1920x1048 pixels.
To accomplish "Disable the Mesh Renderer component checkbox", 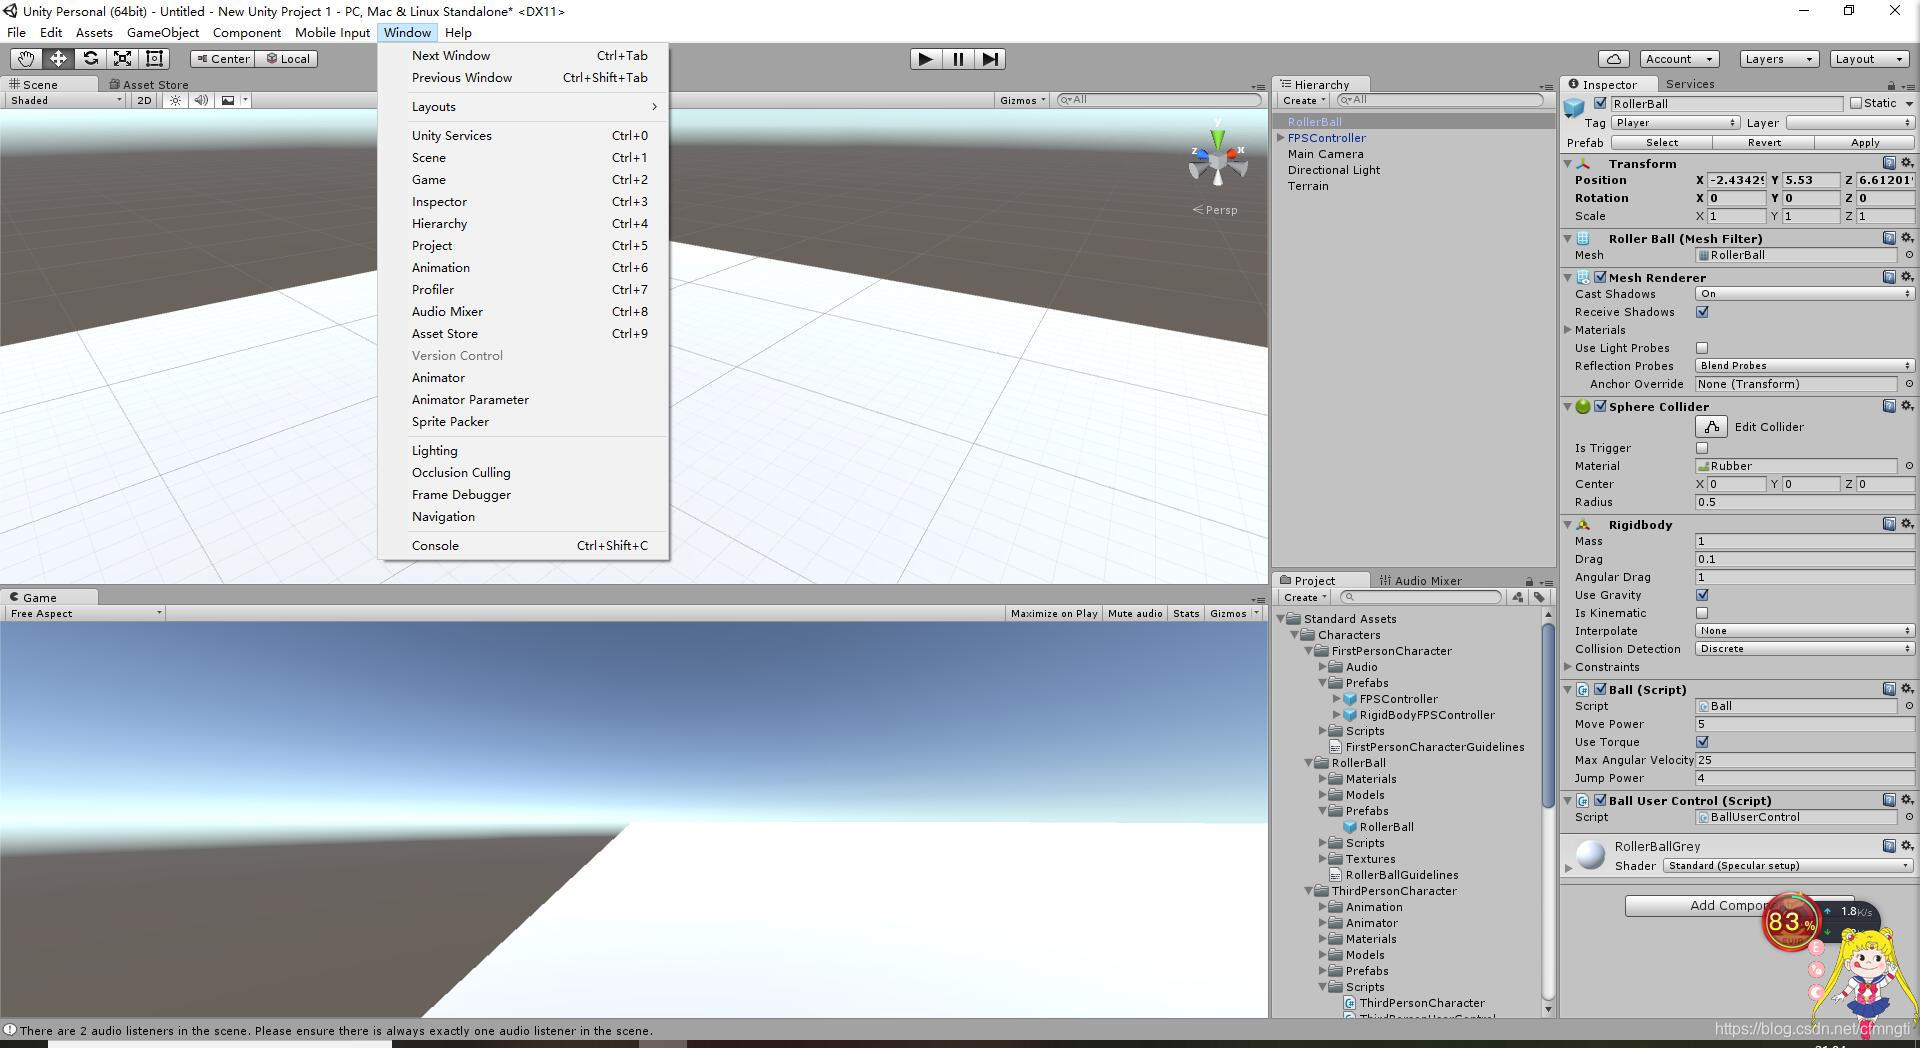I will click(x=1600, y=277).
